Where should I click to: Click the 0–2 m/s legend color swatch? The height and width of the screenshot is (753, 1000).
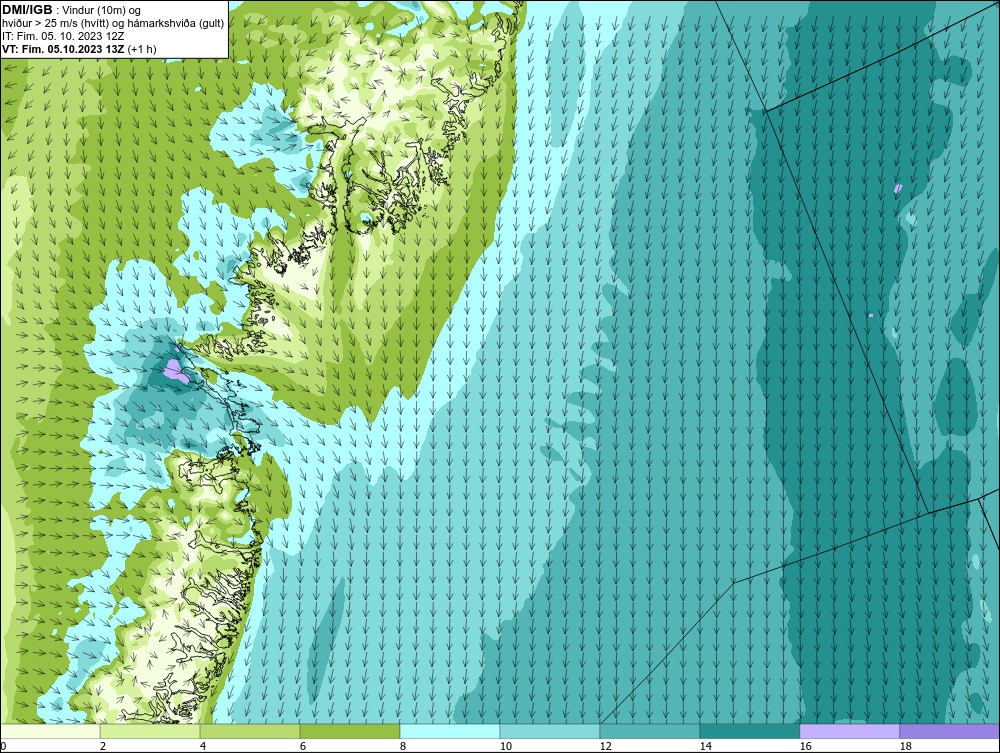[50, 731]
